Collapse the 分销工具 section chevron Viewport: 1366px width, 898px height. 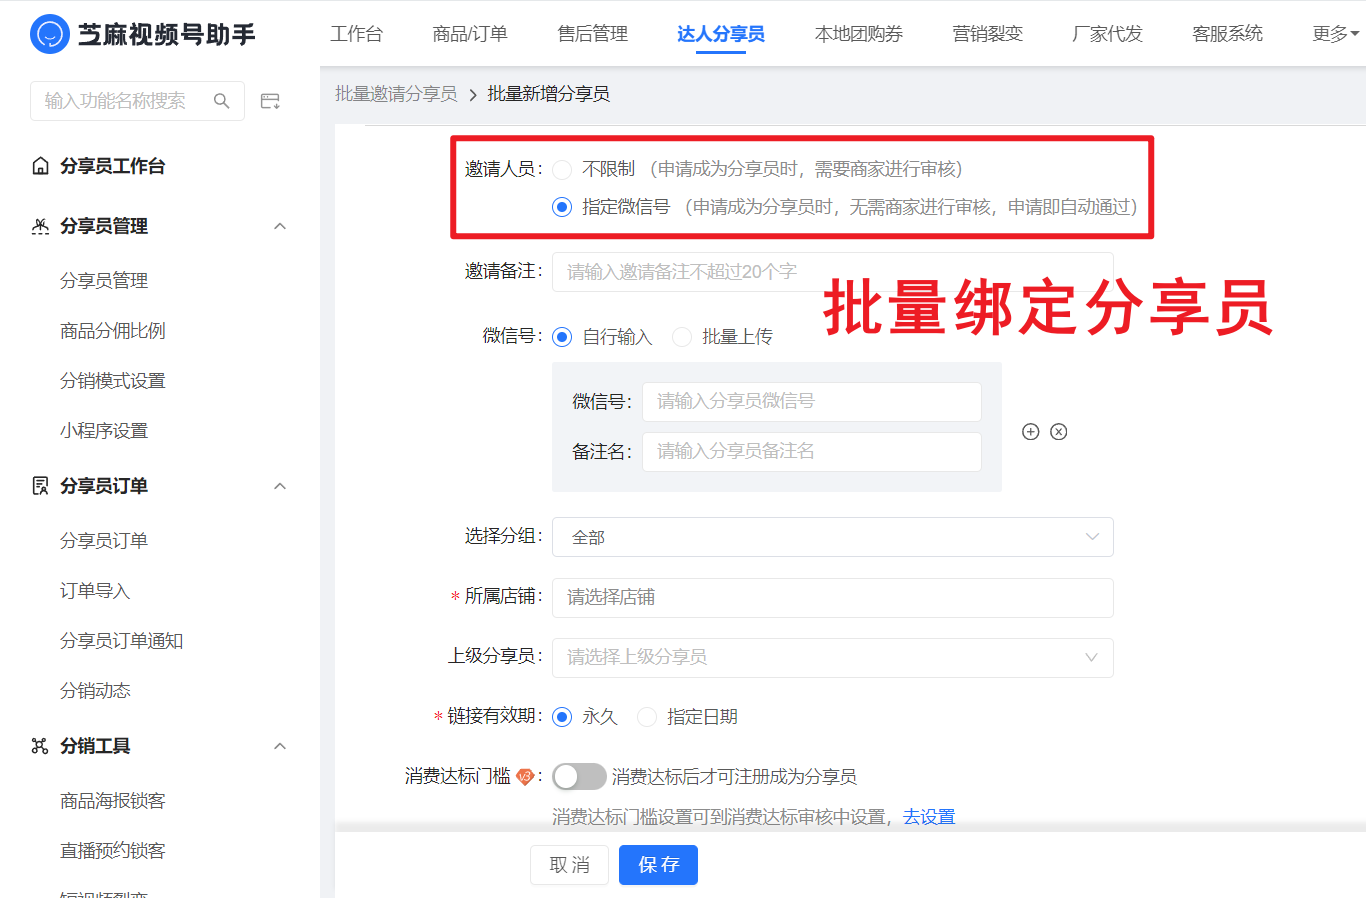(280, 746)
